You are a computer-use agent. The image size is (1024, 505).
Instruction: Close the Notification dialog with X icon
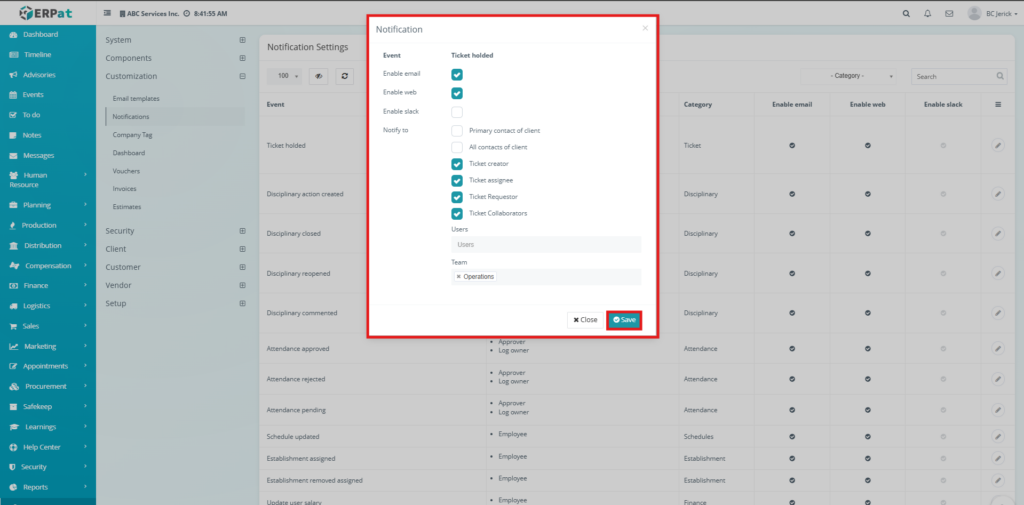click(x=645, y=29)
